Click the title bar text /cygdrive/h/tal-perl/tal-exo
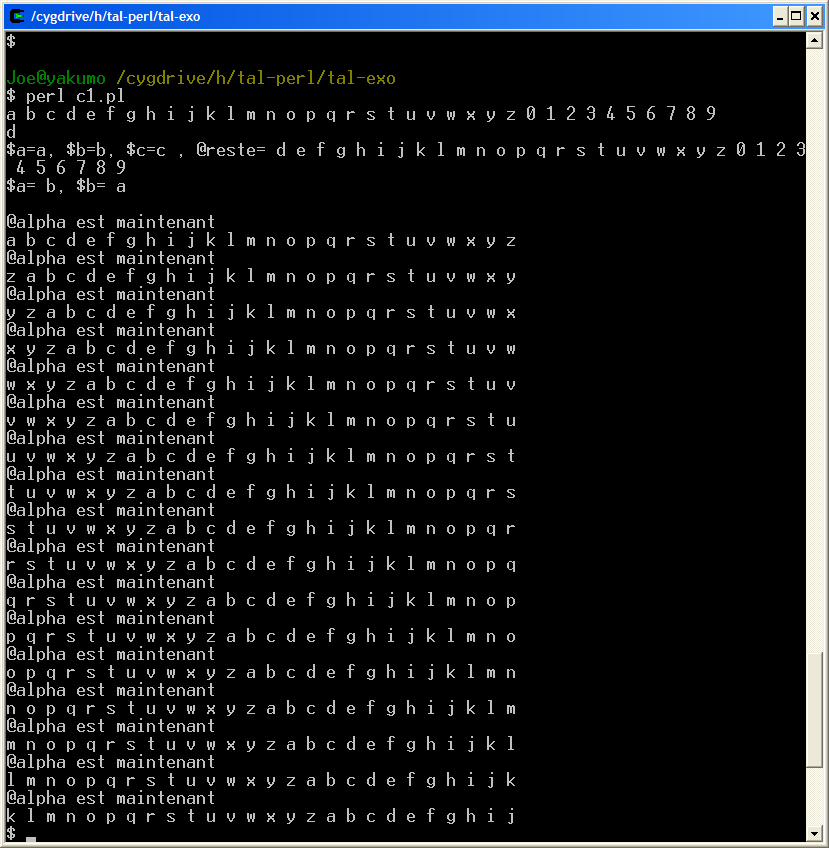 coord(115,17)
